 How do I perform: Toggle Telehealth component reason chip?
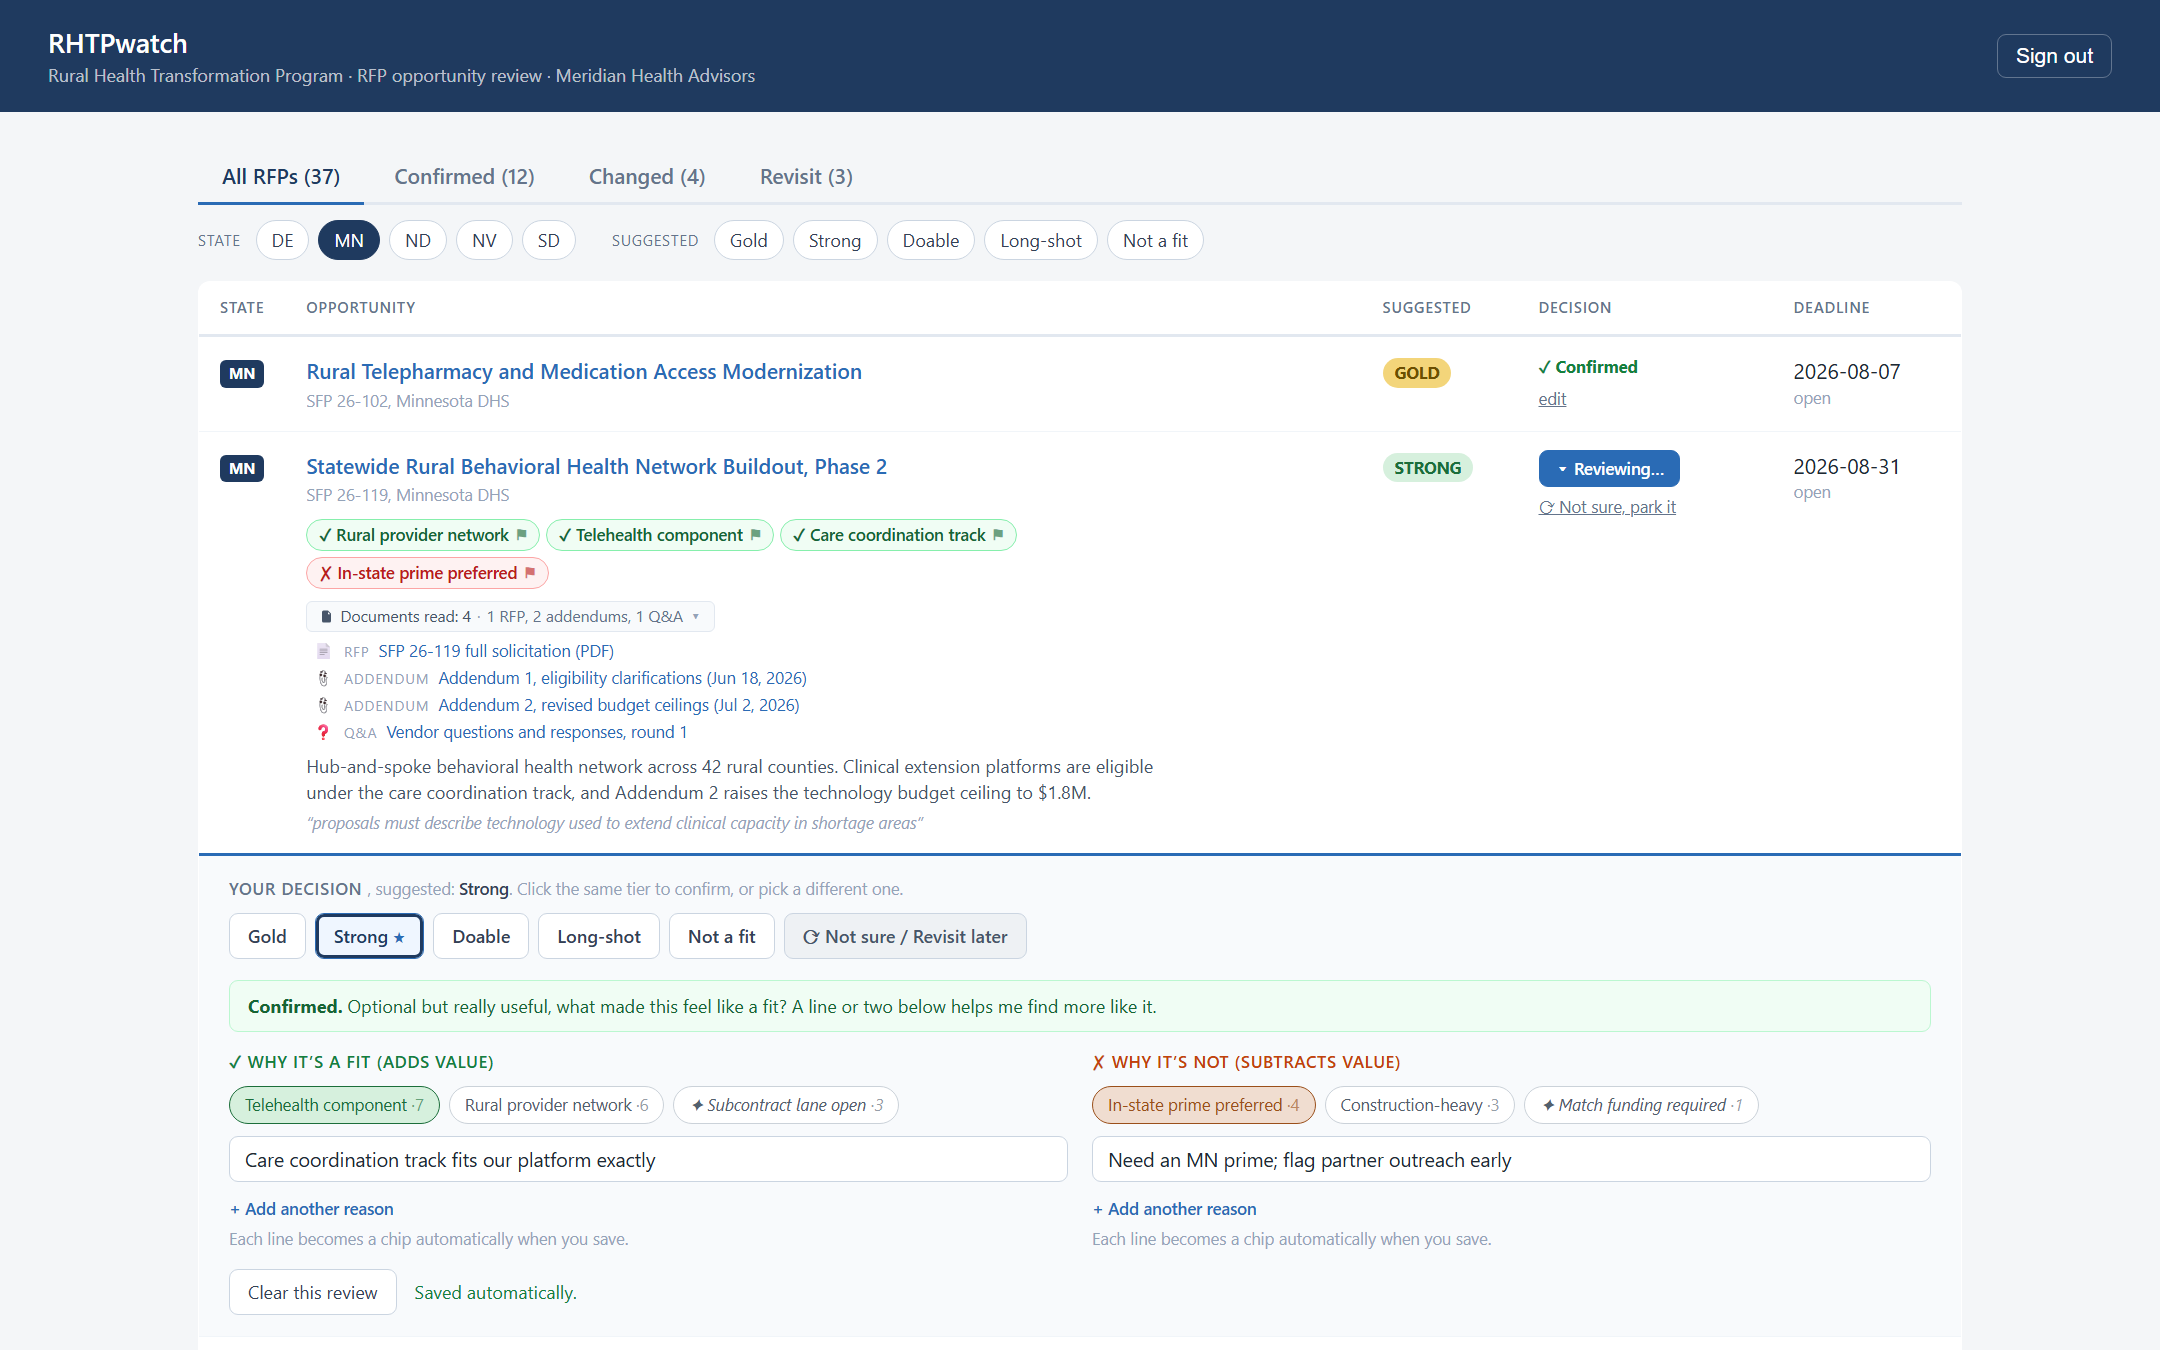[x=334, y=1105]
